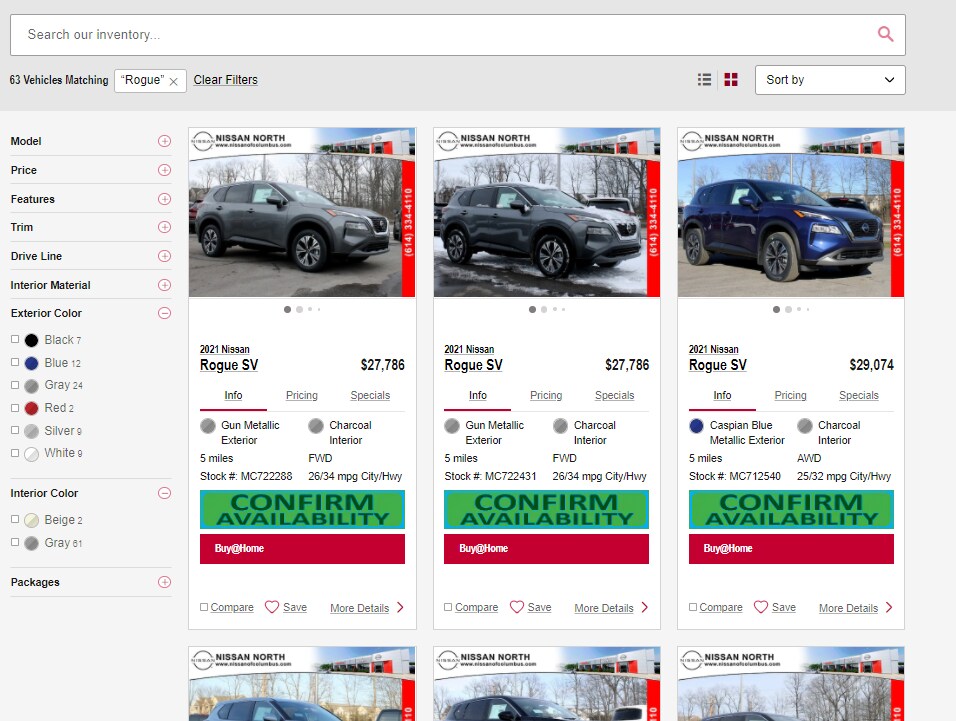Check the Red exterior color box
Viewport: 956px width, 721px height.
15,407
